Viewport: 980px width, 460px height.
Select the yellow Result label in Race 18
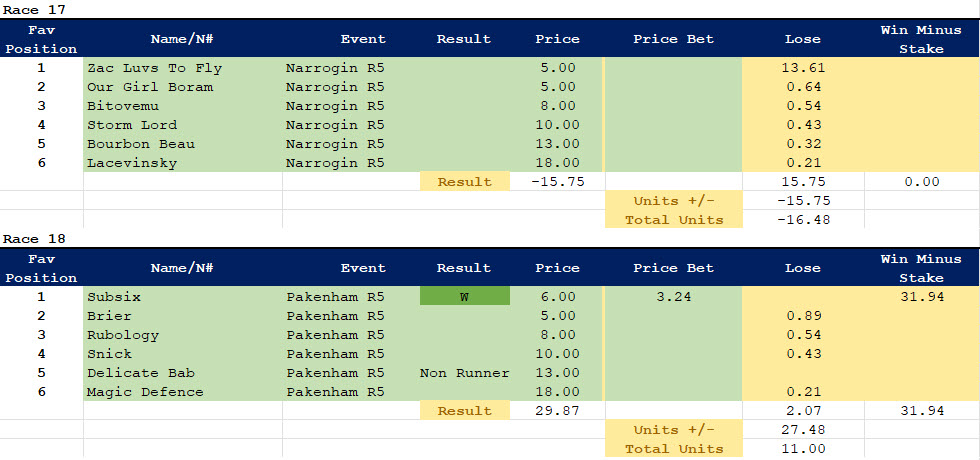click(x=463, y=411)
